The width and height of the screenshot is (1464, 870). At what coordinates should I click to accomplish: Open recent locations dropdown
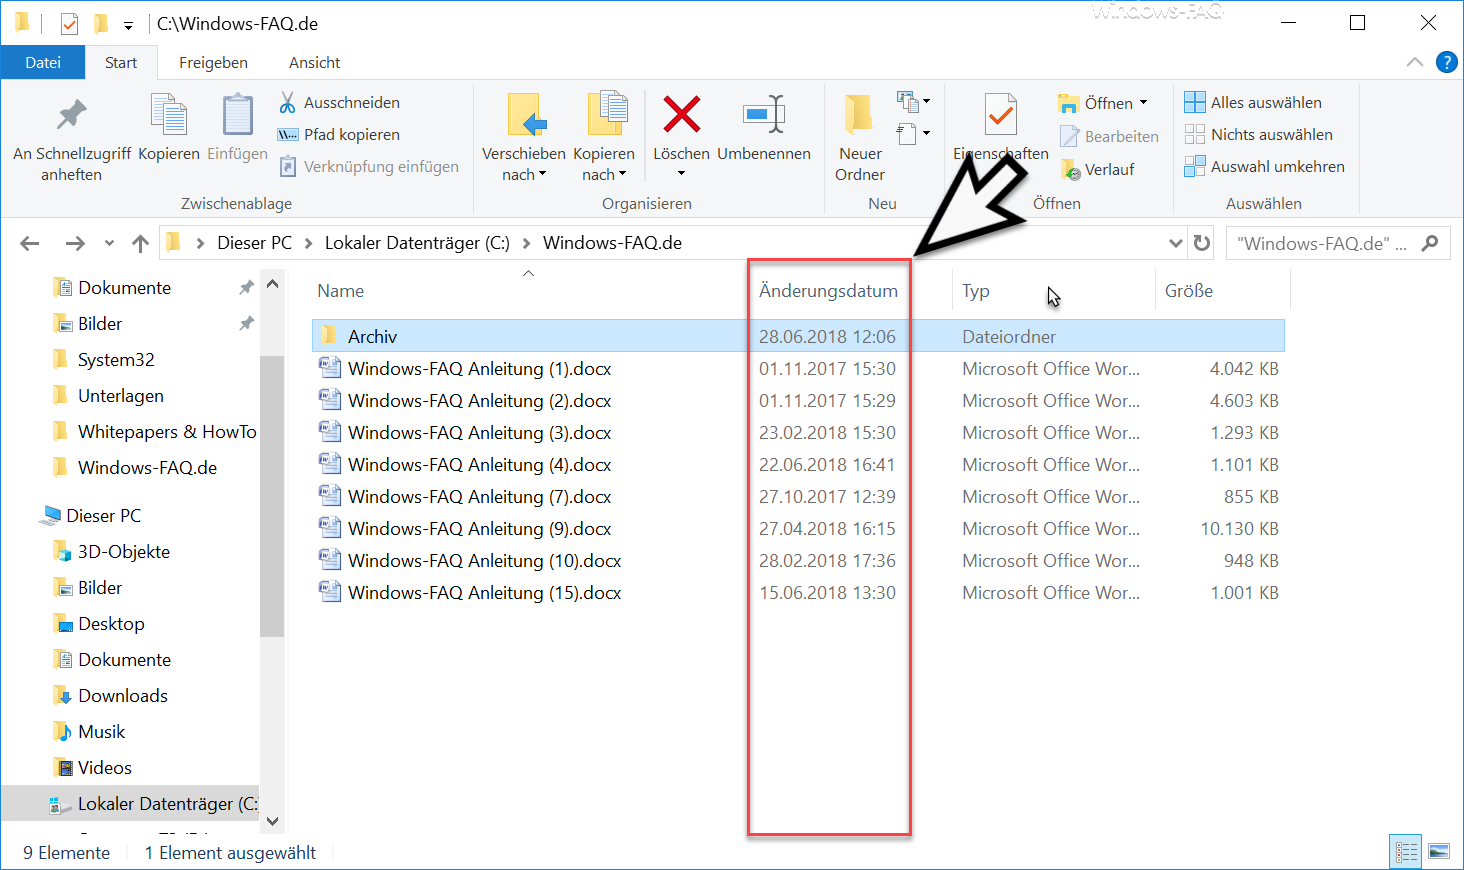tap(109, 243)
